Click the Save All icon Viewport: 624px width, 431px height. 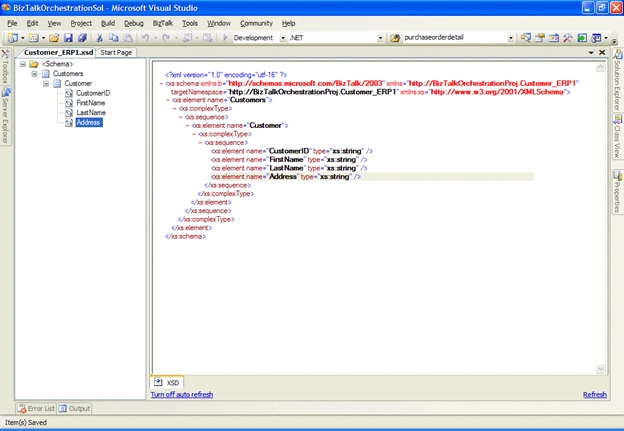pyautogui.click(x=82, y=38)
